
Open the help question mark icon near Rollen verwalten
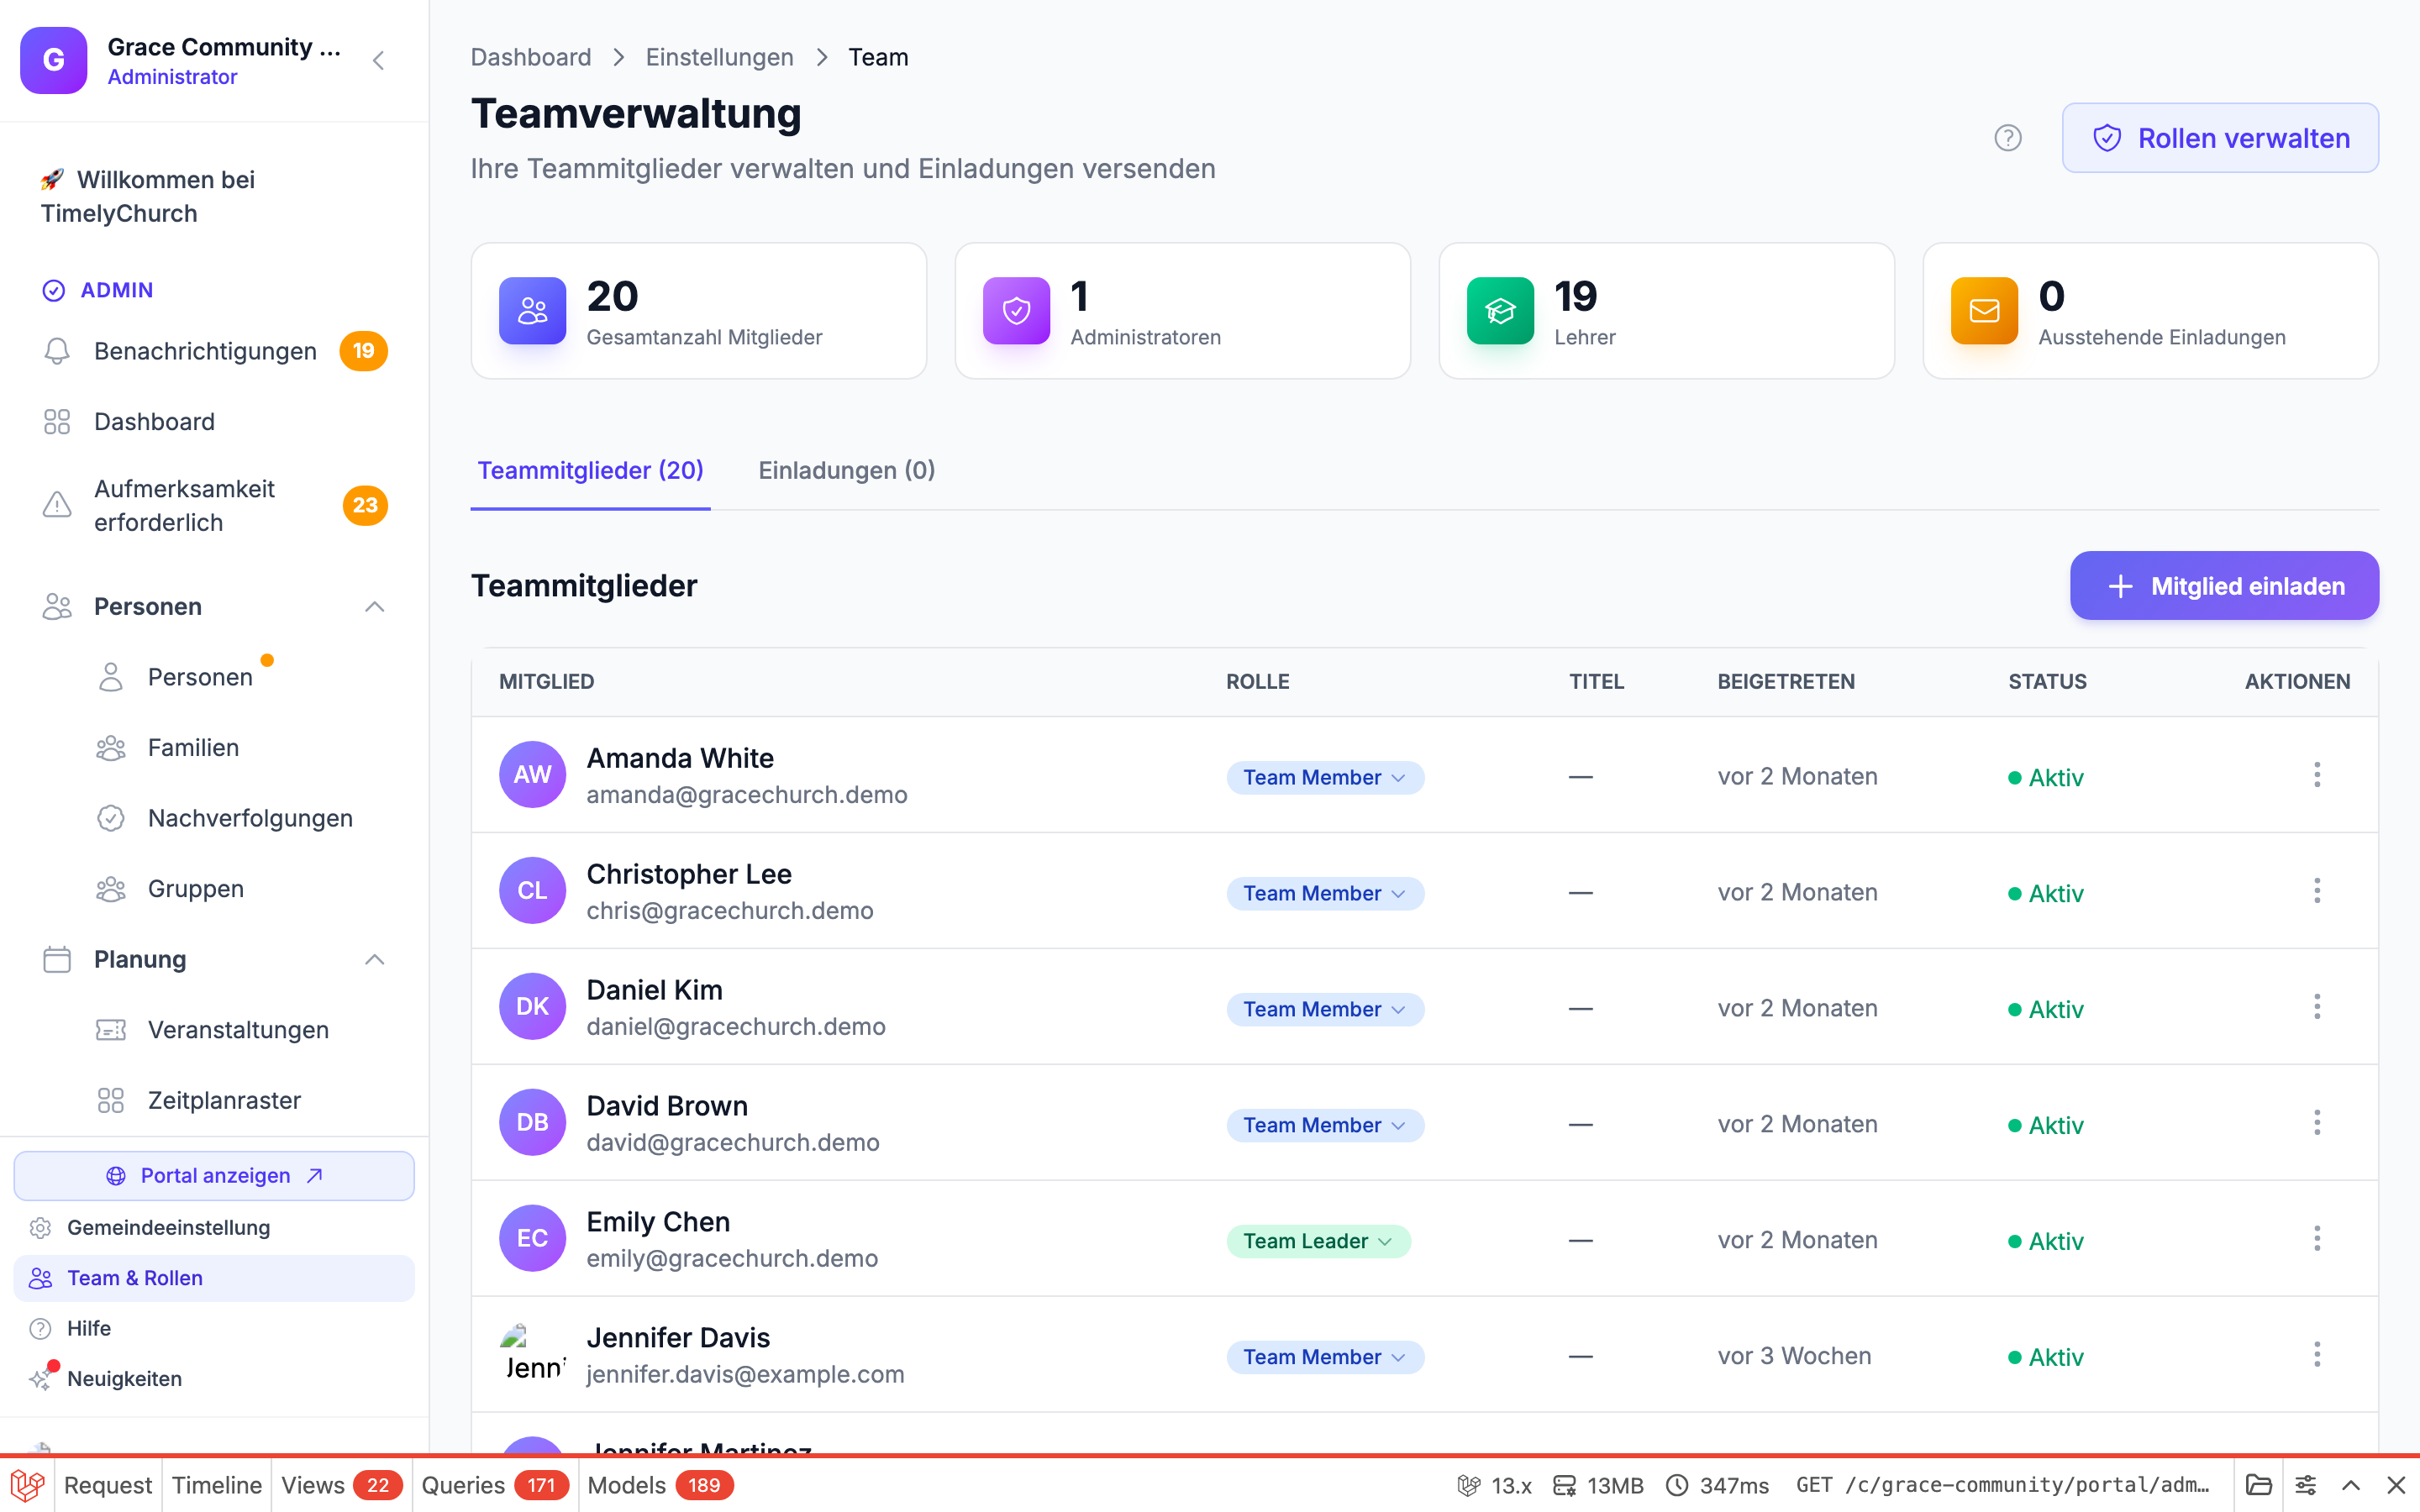(x=2008, y=138)
